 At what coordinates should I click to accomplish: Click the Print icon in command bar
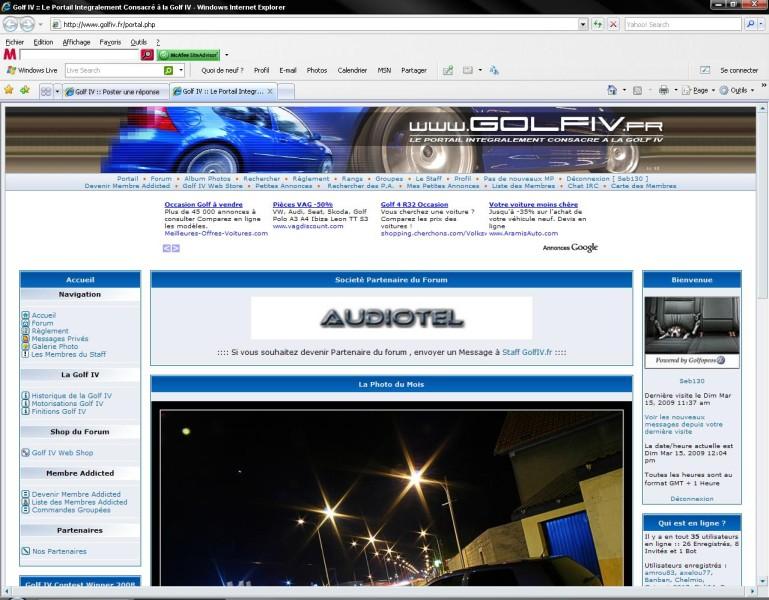(x=664, y=90)
